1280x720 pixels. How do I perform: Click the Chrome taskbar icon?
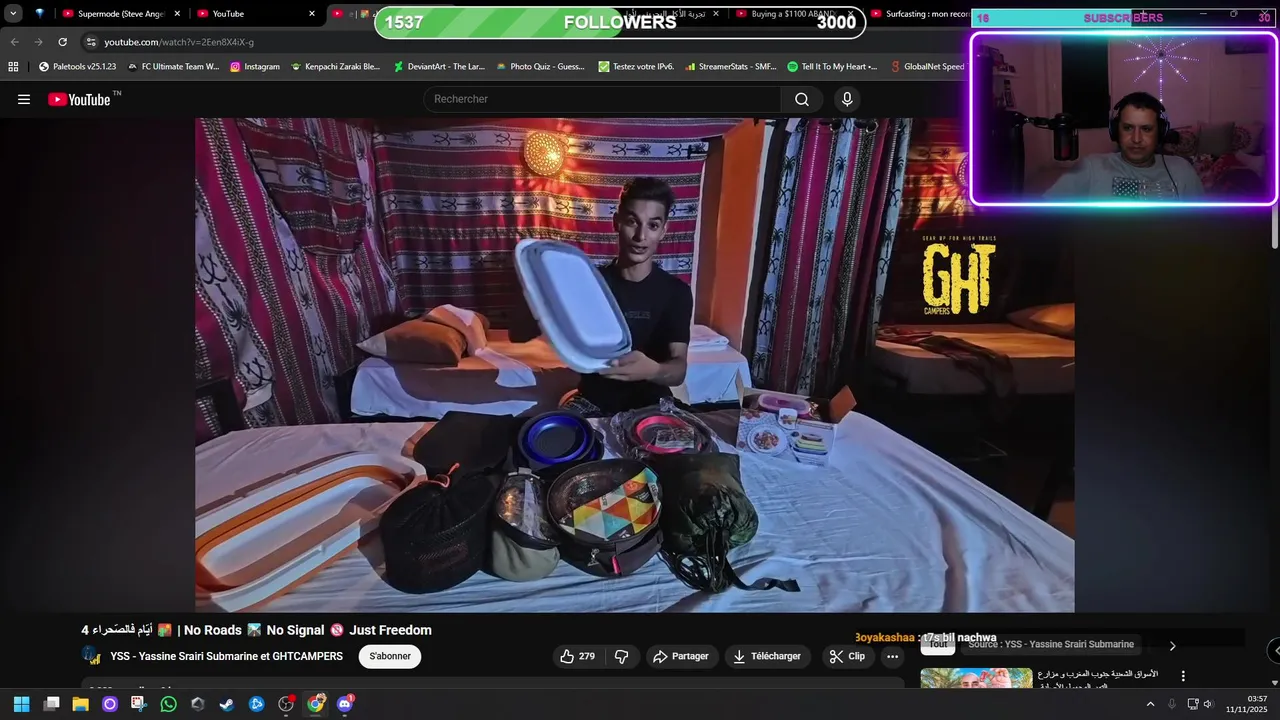point(316,704)
